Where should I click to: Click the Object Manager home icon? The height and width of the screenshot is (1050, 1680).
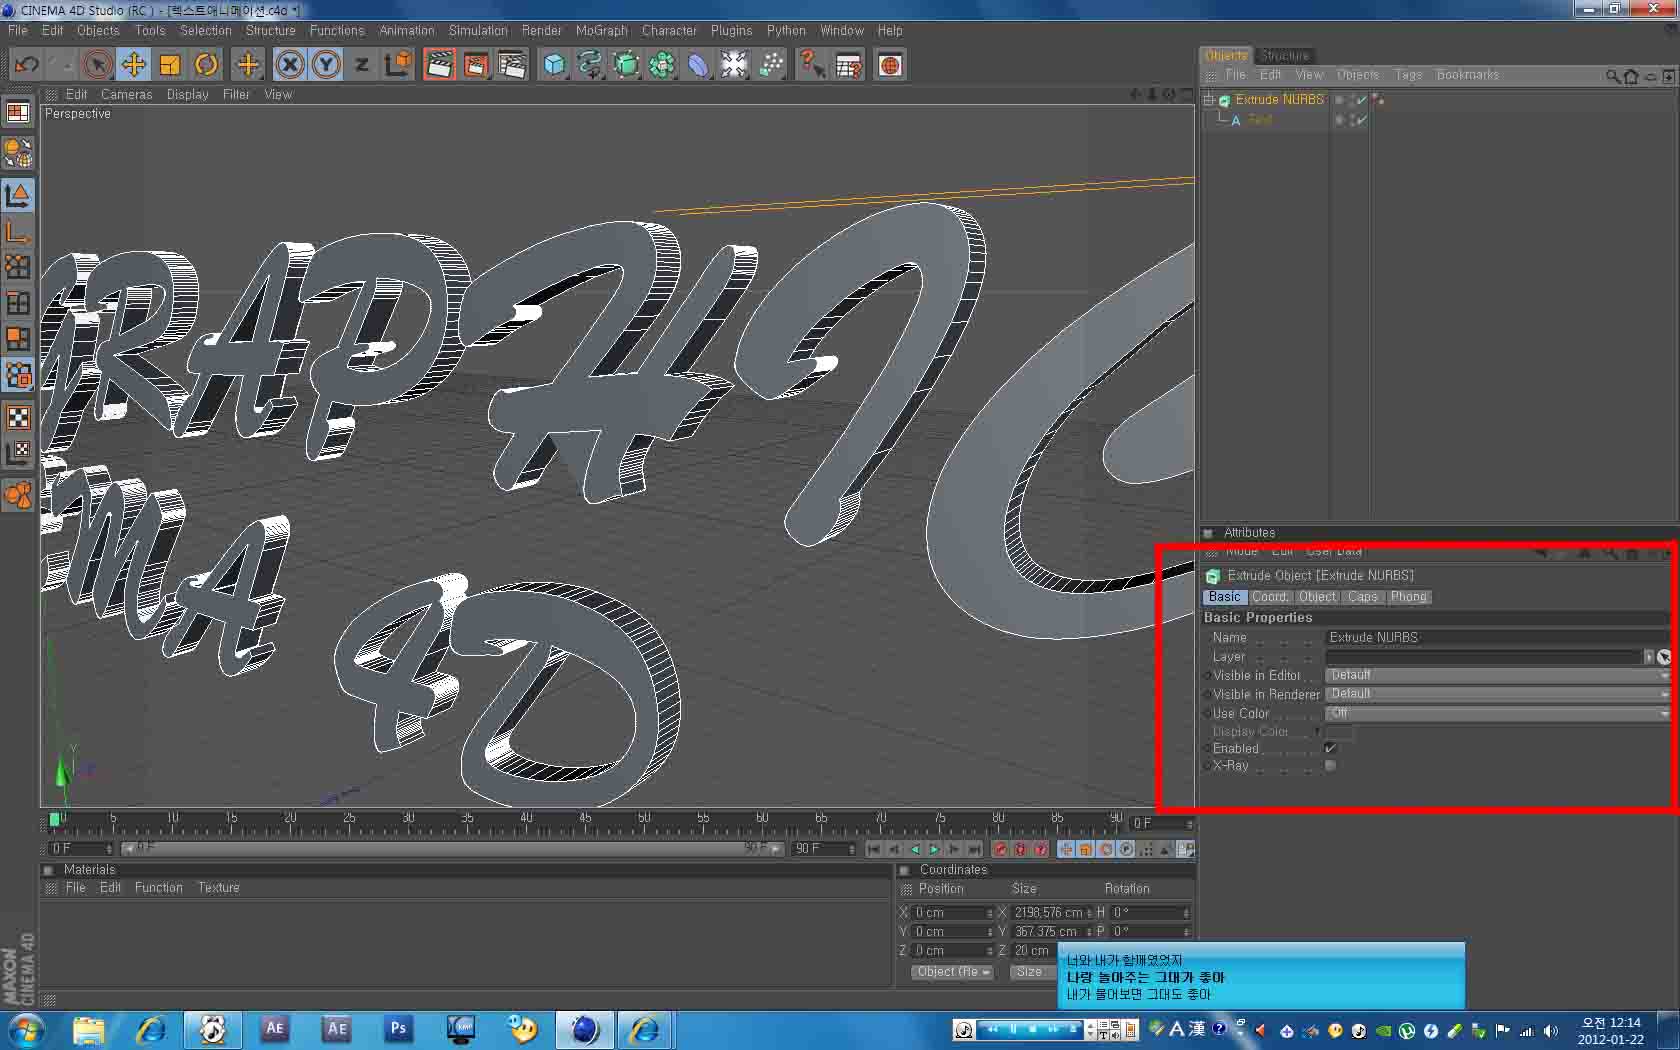click(x=1631, y=76)
